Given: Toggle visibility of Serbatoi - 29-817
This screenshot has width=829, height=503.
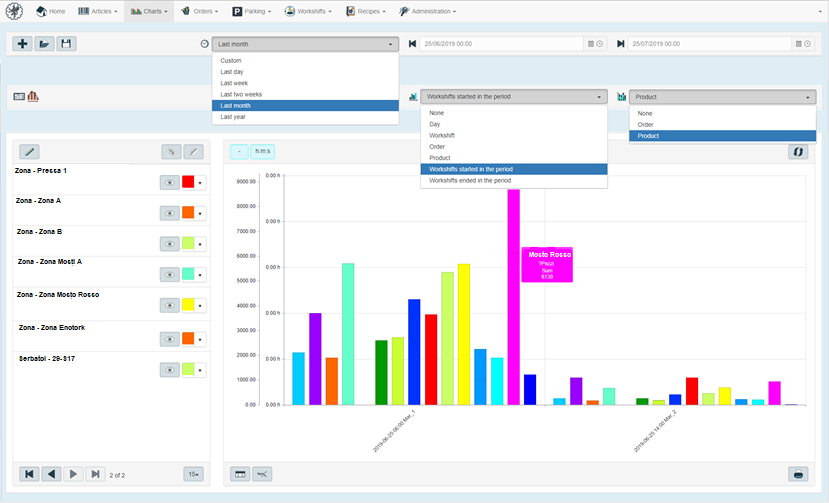Looking at the screenshot, I should (170, 370).
